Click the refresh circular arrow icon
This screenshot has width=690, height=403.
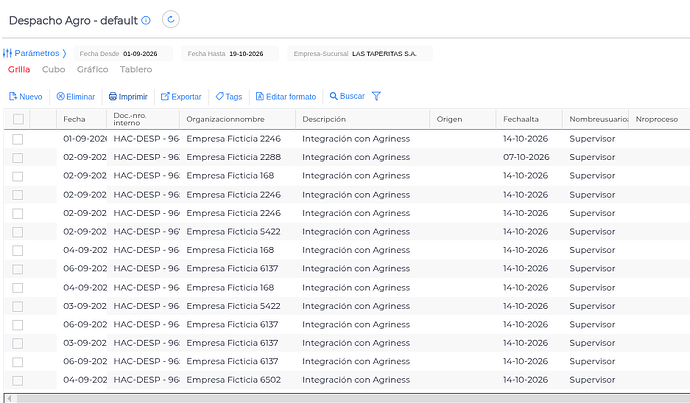[x=171, y=19]
